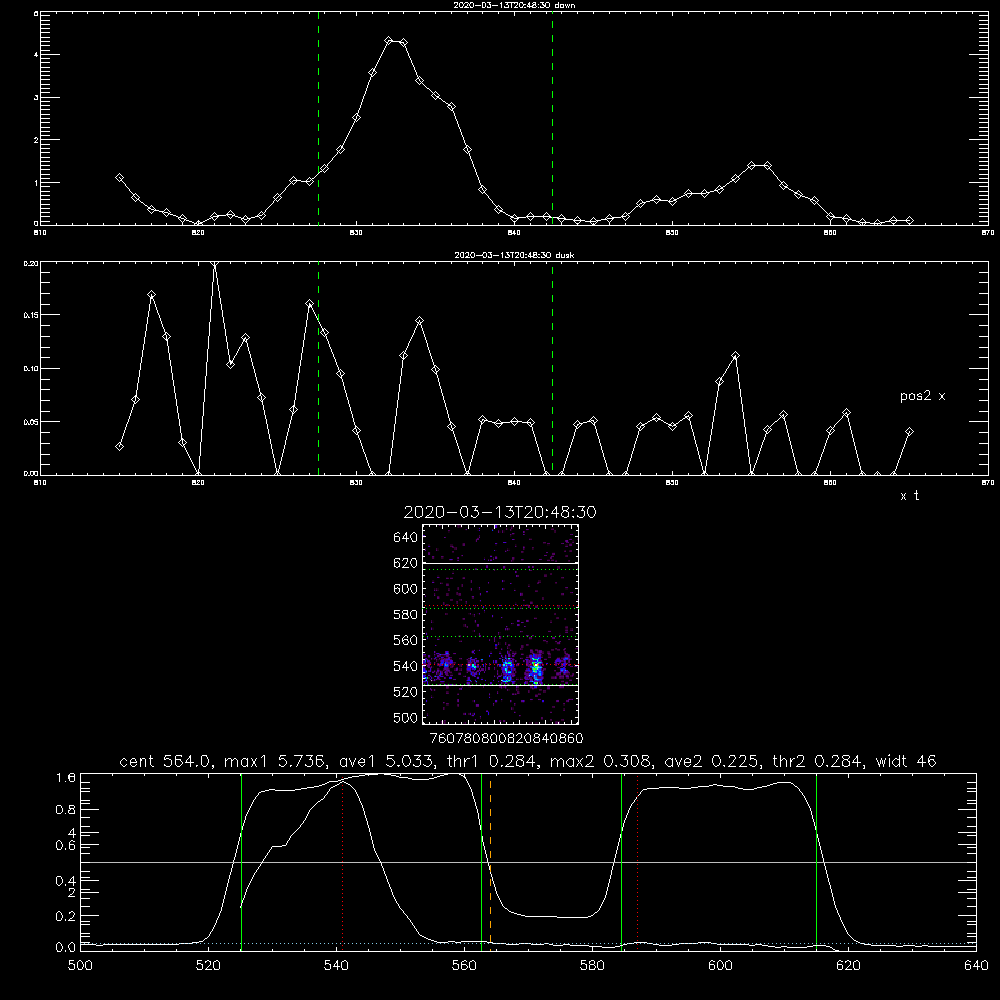Click the orange dashed center line in bottom plot

(x=490, y=861)
